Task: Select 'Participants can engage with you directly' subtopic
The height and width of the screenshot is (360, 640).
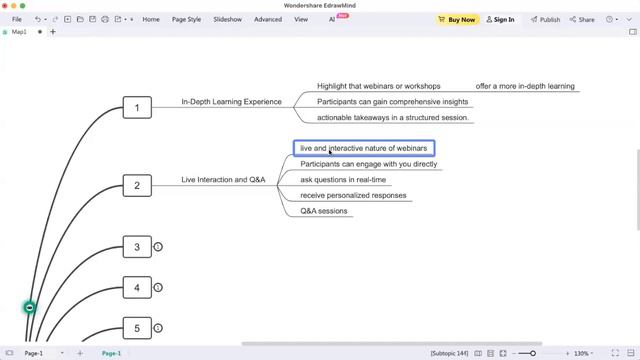Action: (x=369, y=164)
